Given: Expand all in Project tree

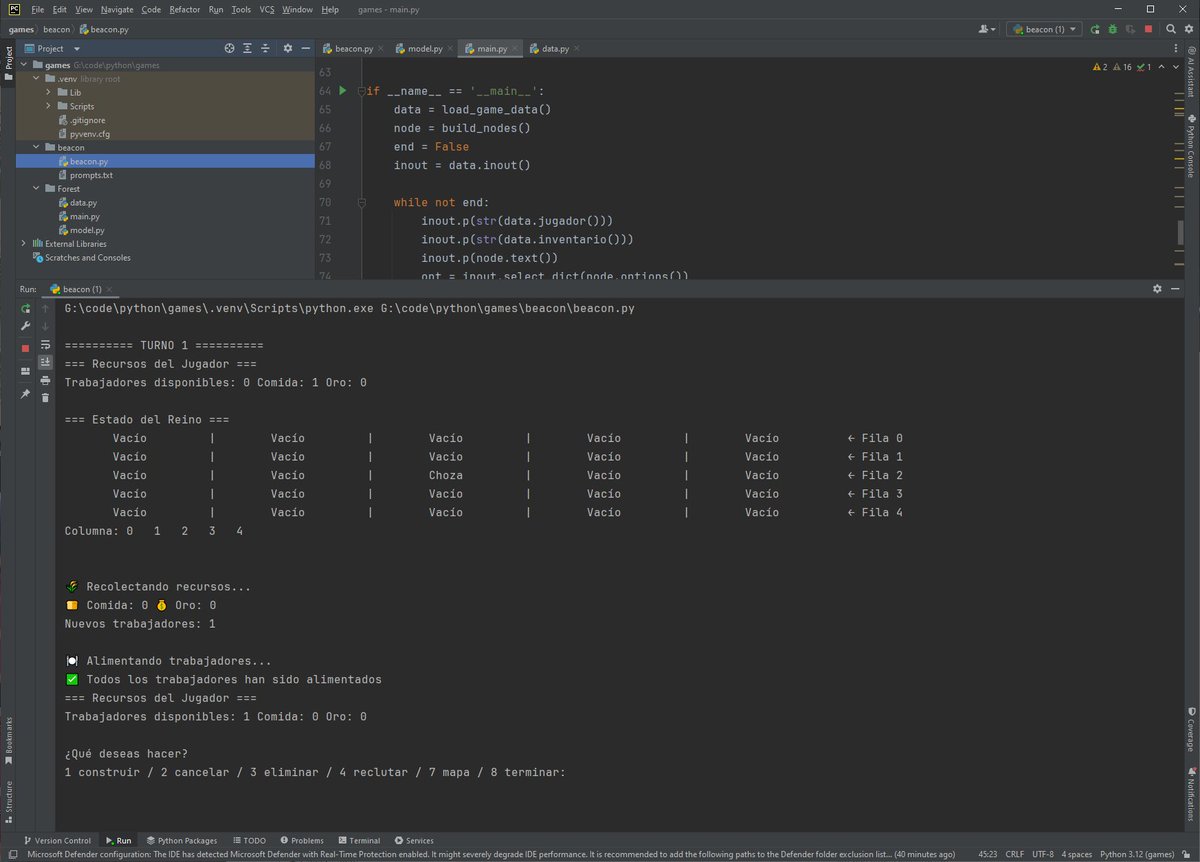Looking at the screenshot, I should 247,48.
